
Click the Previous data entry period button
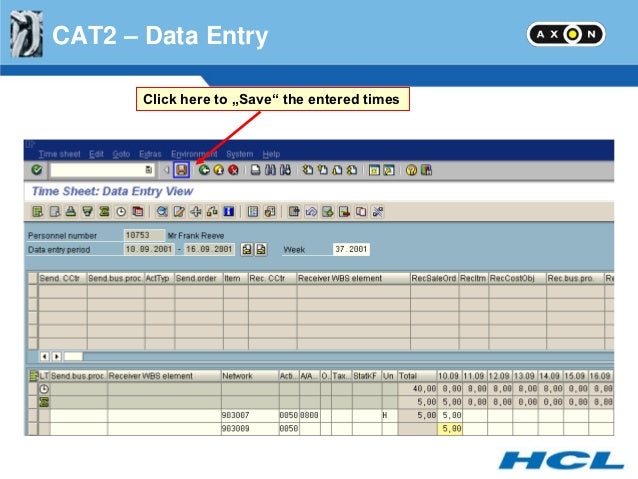(247, 249)
